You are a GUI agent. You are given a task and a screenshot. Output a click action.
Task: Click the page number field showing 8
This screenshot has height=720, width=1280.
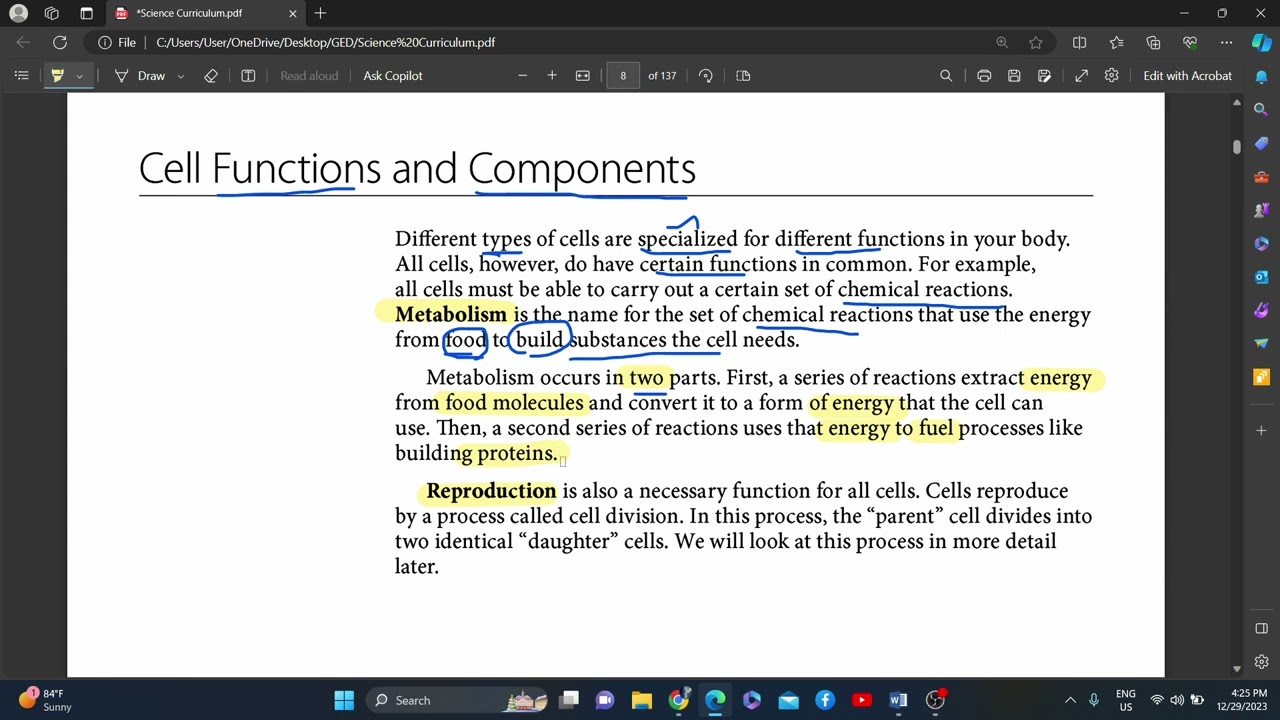623,76
